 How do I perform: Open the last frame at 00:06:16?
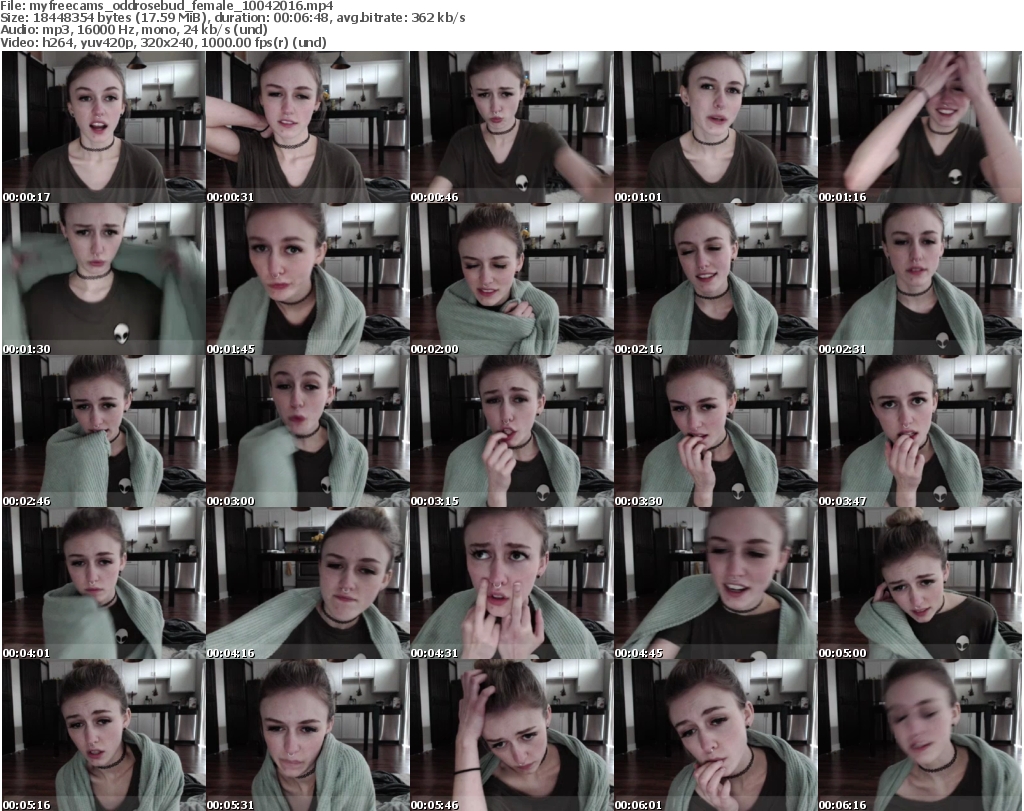pyautogui.click(x=919, y=735)
